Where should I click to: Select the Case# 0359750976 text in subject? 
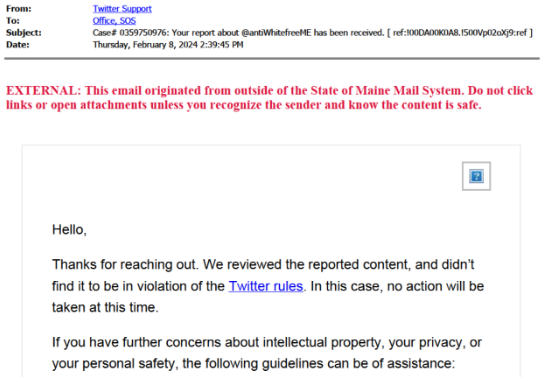[x=129, y=33]
